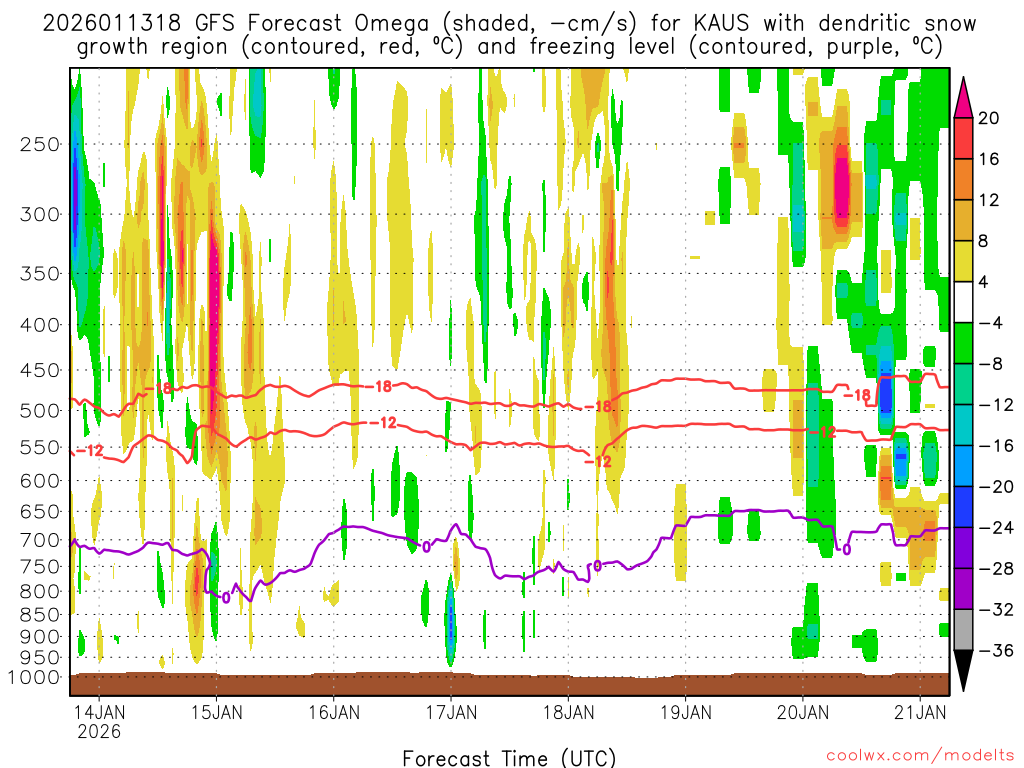Click the 450 pressure level label
The width and height of the screenshot is (1024, 768).
point(40,370)
